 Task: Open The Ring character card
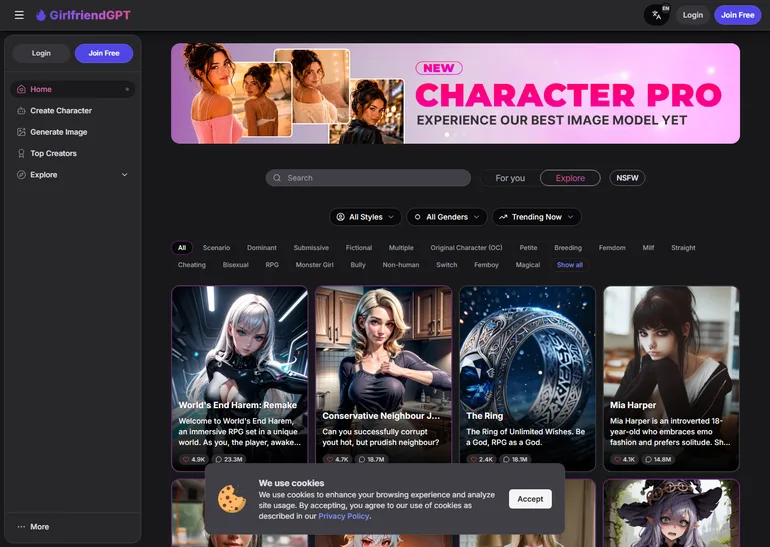[527, 379]
